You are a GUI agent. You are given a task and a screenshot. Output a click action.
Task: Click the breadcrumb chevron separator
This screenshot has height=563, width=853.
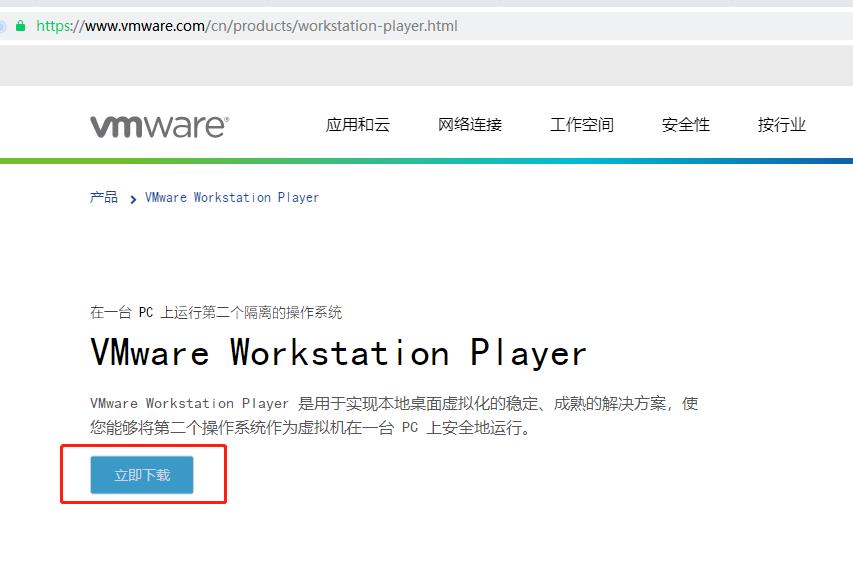click(133, 200)
